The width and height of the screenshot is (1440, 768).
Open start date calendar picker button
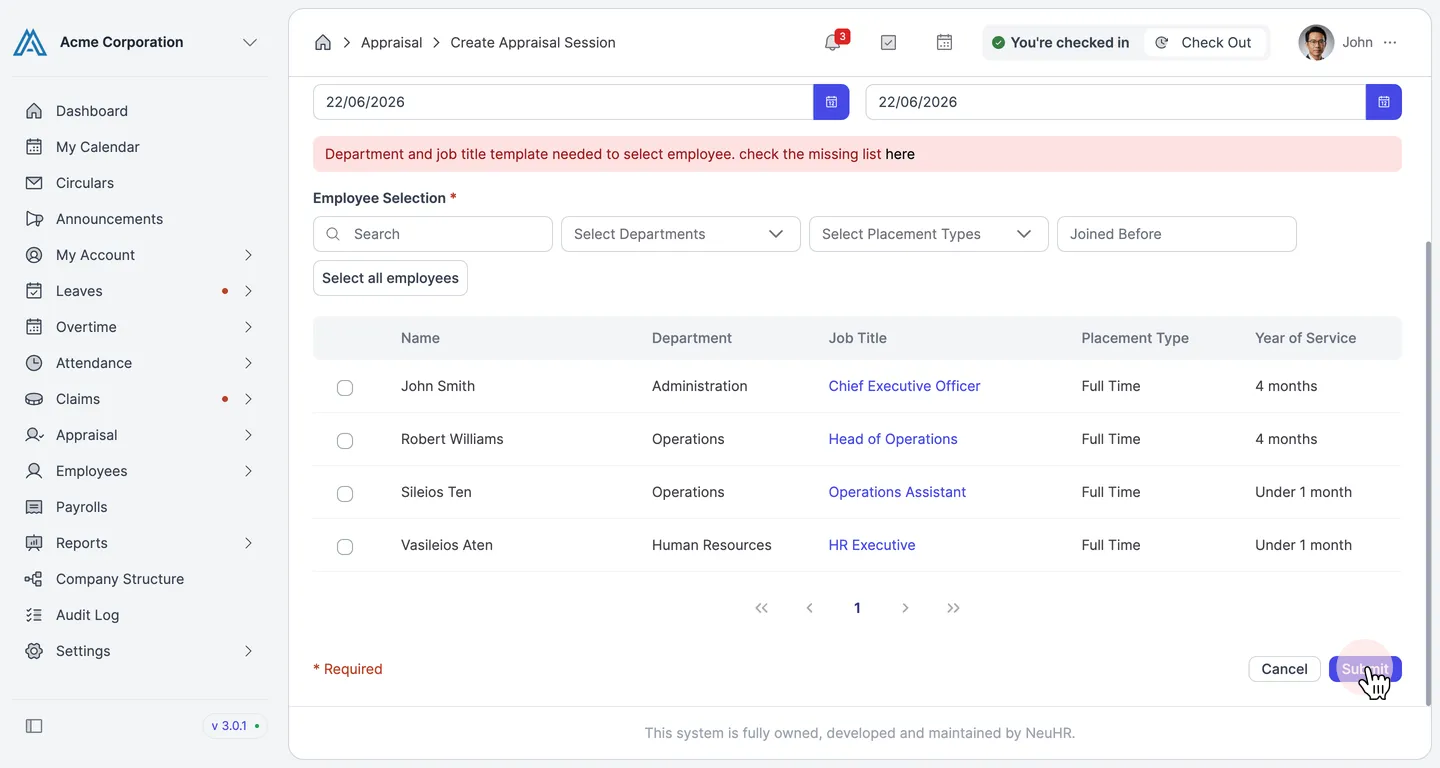[x=831, y=102]
